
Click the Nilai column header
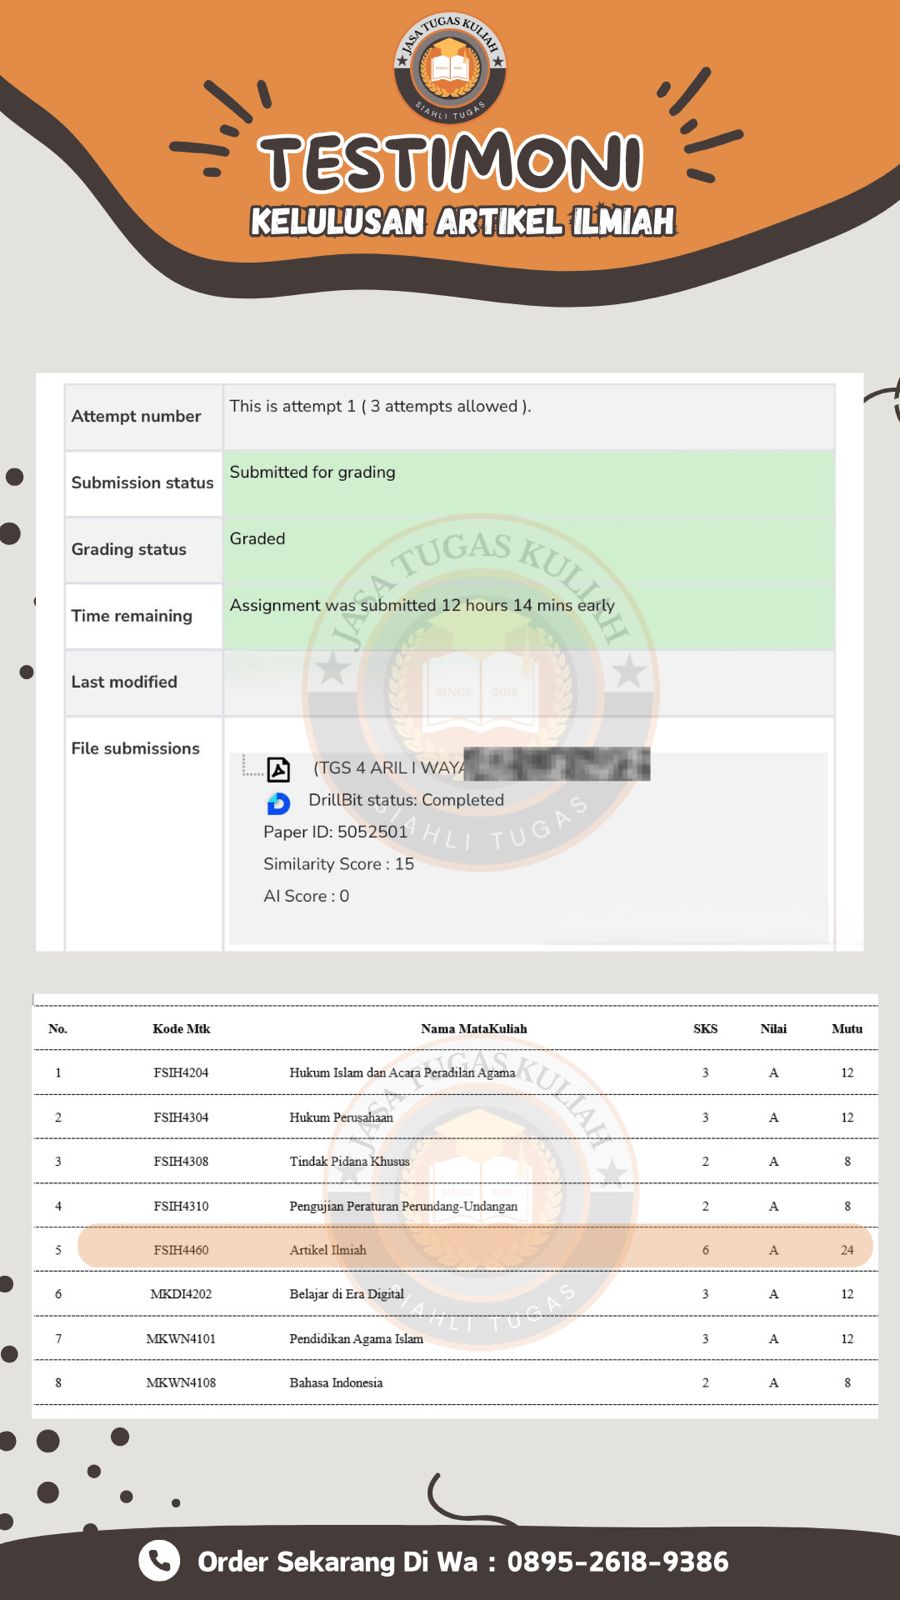click(773, 1028)
